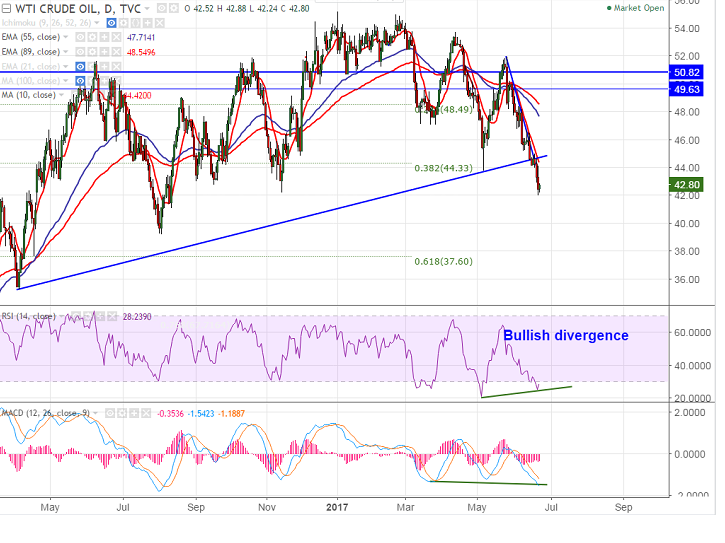725x543 pixels.
Task: Show the hidden EMA (21, close) via eye icon
Action: 80,67
